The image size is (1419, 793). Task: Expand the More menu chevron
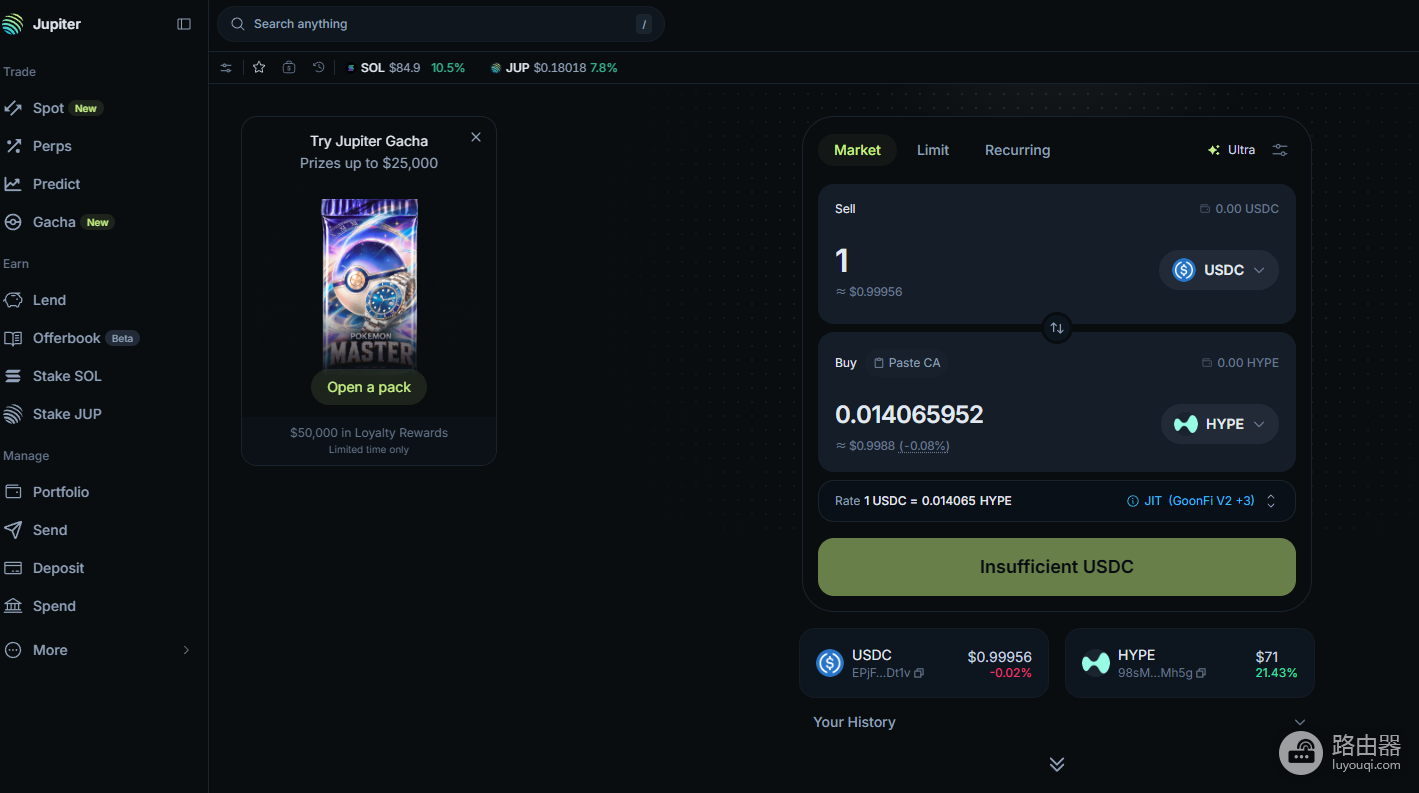coord(186,650)
